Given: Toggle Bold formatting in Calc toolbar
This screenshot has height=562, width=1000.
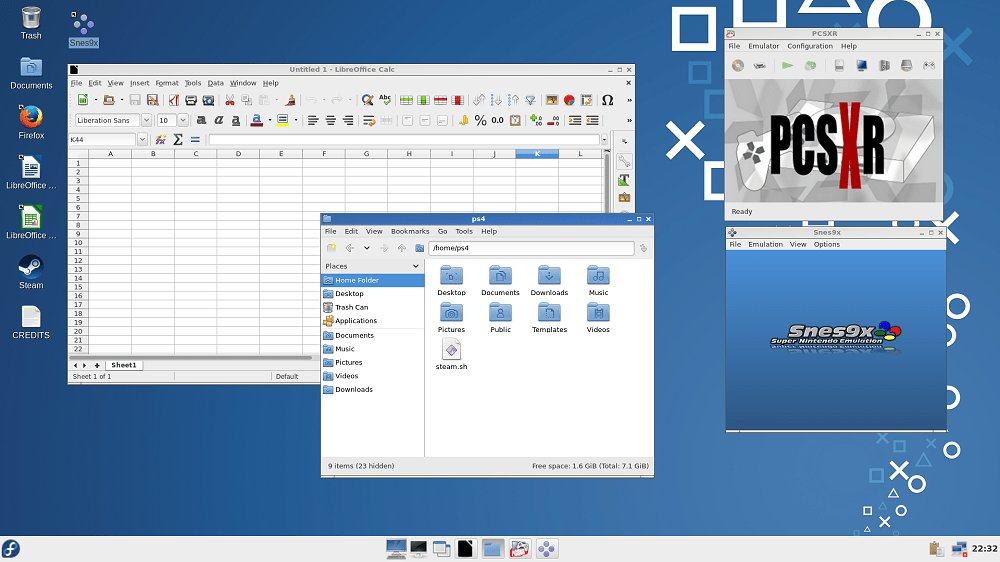Looking at the screenshot, I should pos(201,120).
